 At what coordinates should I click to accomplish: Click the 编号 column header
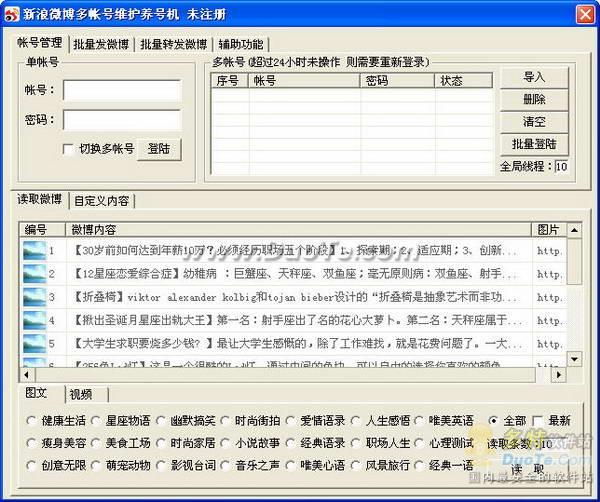(x=42, y=230)
